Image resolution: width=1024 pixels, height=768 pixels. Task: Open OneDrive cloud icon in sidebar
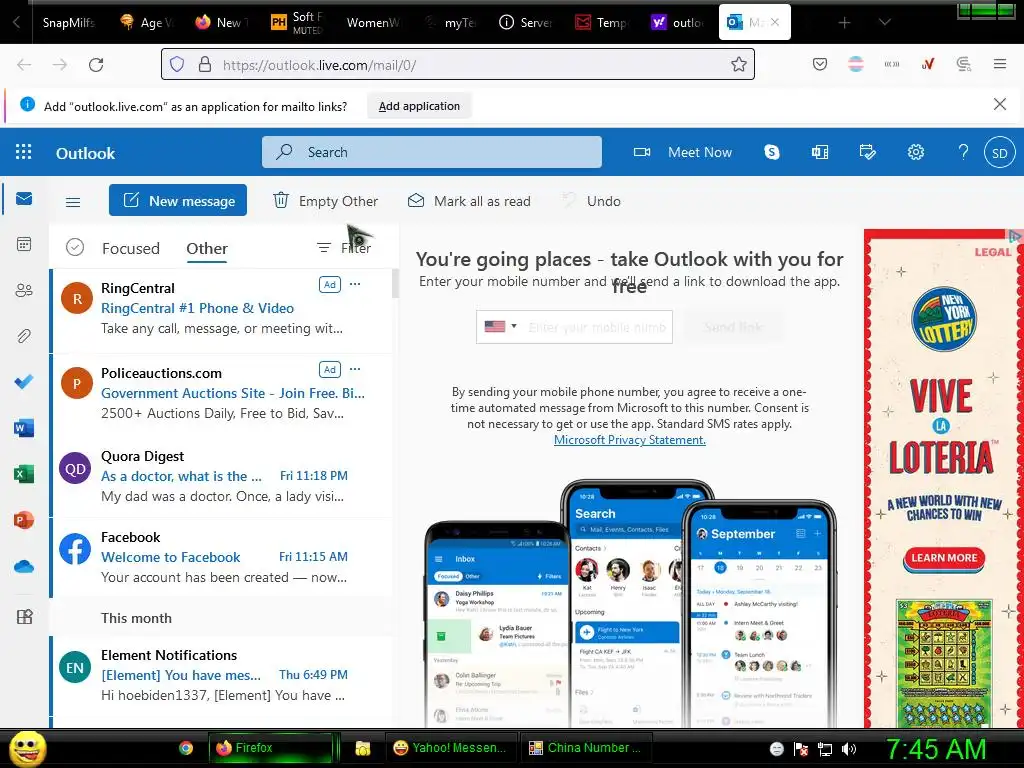(24, 566)
